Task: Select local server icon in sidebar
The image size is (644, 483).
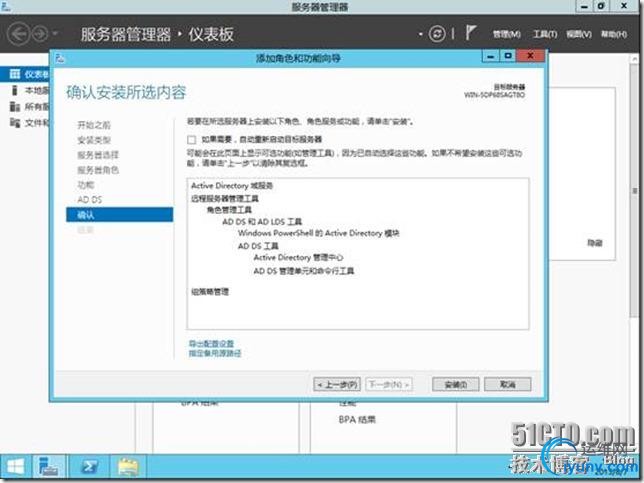Action: pyautogui.click(x=15, y=90)
